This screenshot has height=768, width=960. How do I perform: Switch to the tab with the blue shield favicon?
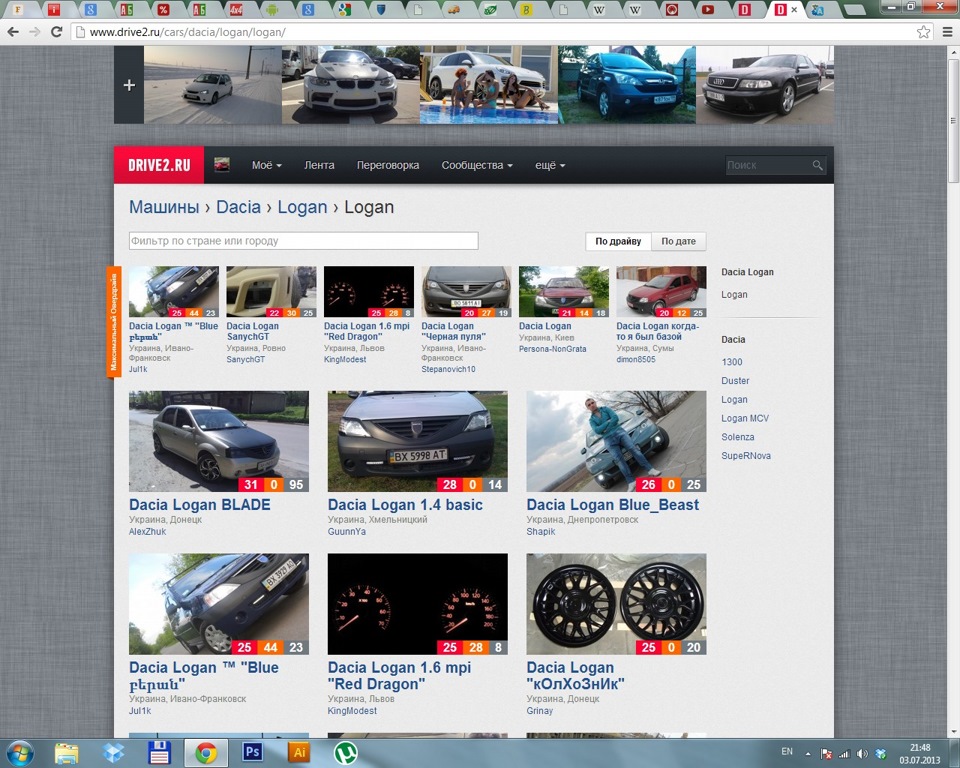coord(381,10)
